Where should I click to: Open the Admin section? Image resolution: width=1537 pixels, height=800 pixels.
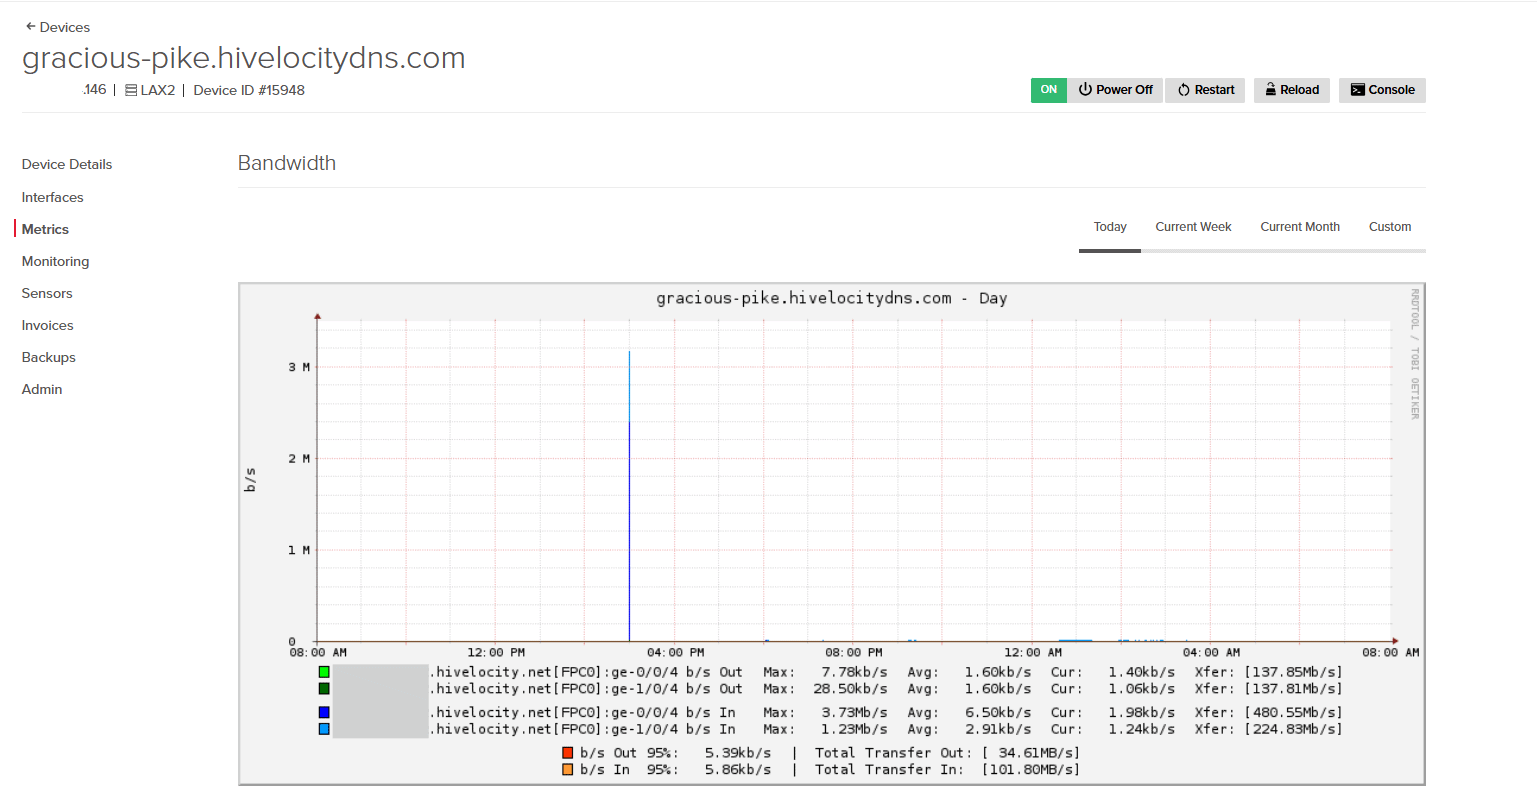pos(42,389)
